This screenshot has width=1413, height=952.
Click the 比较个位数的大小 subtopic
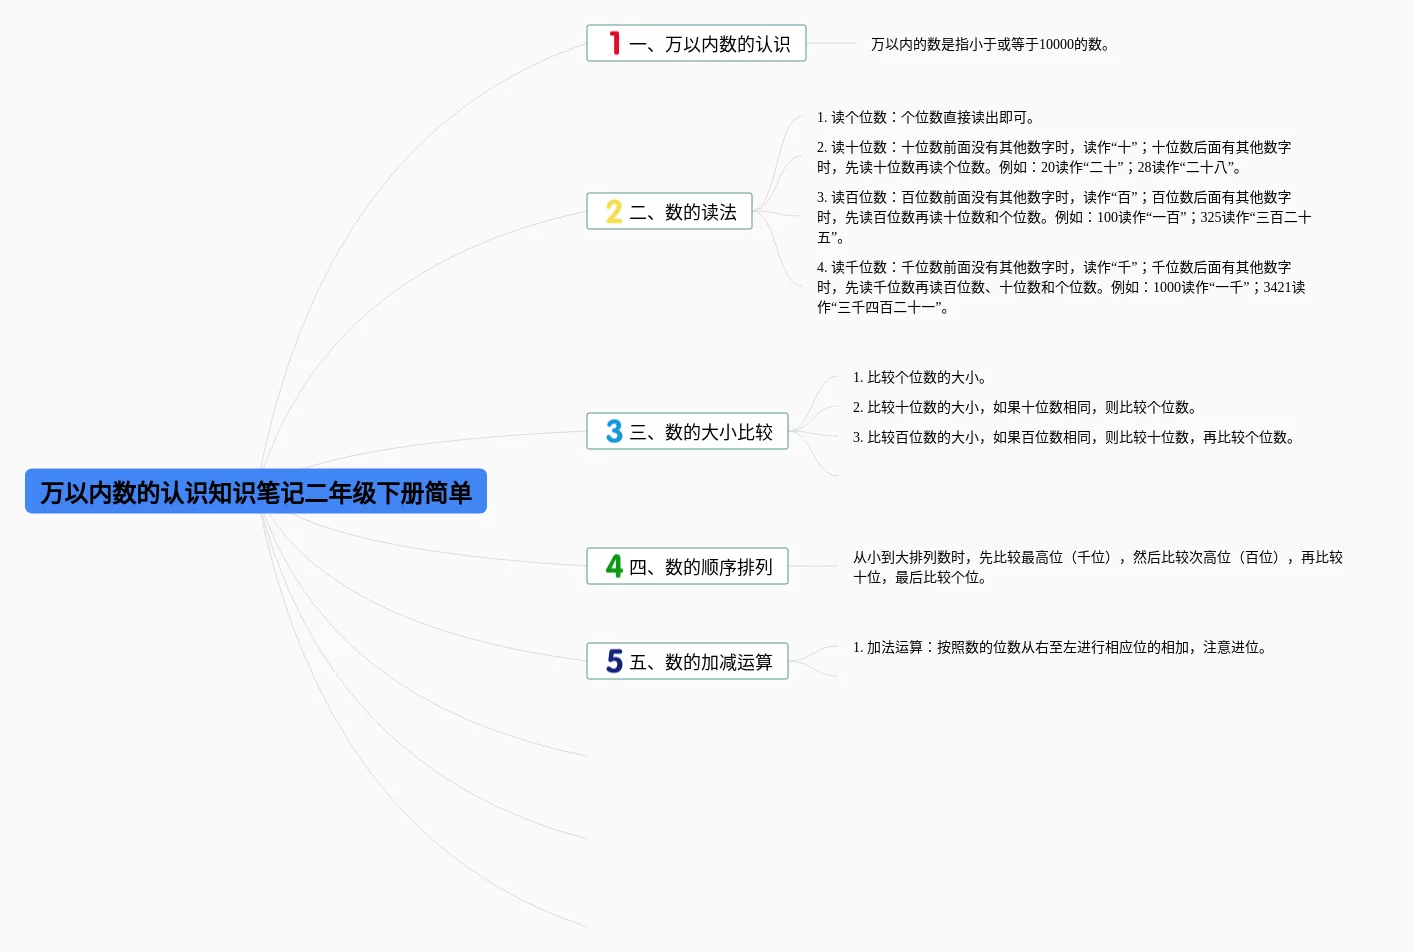tap(920, 377)
